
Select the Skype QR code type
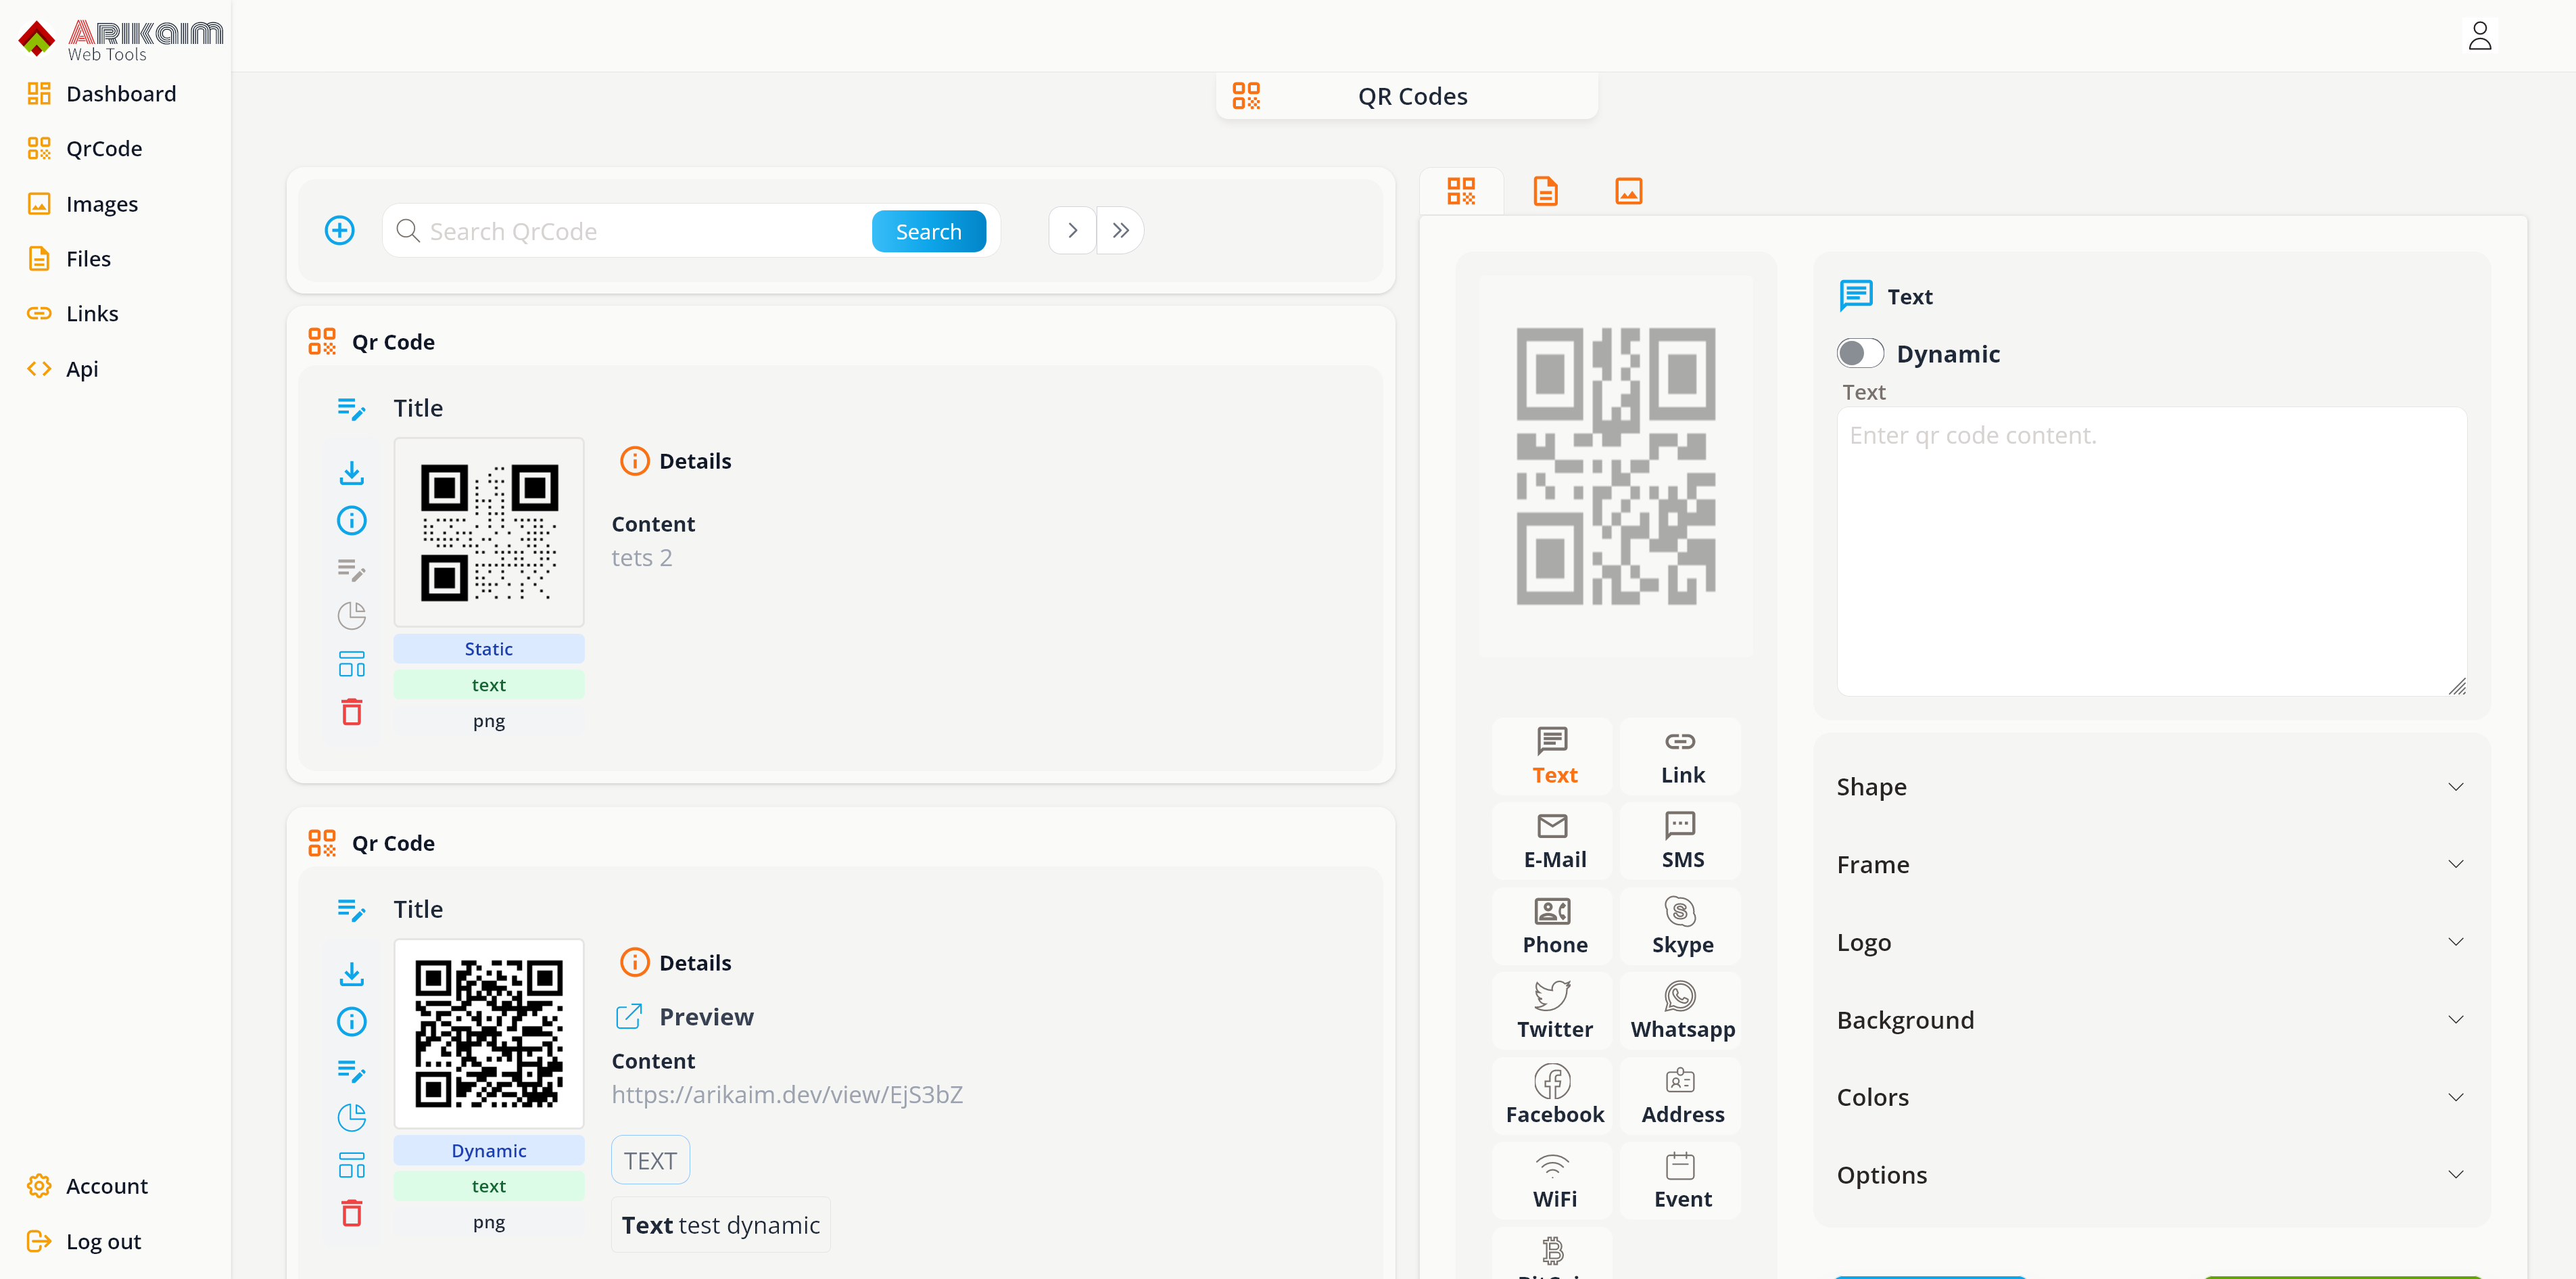click(x=1681, y=925)
